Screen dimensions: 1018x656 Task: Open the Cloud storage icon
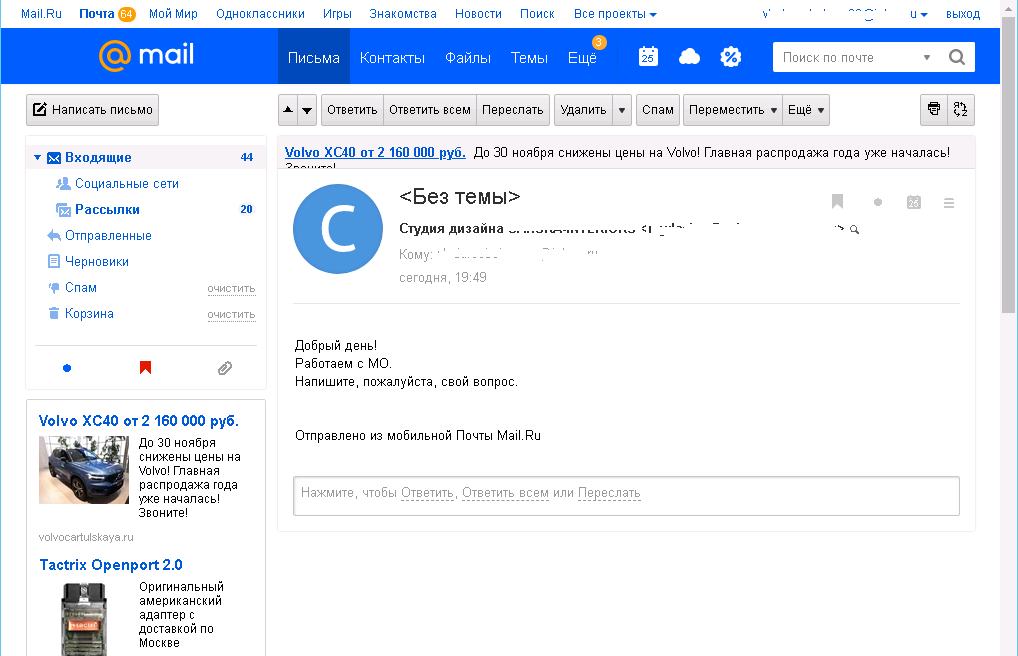[689, 57]
